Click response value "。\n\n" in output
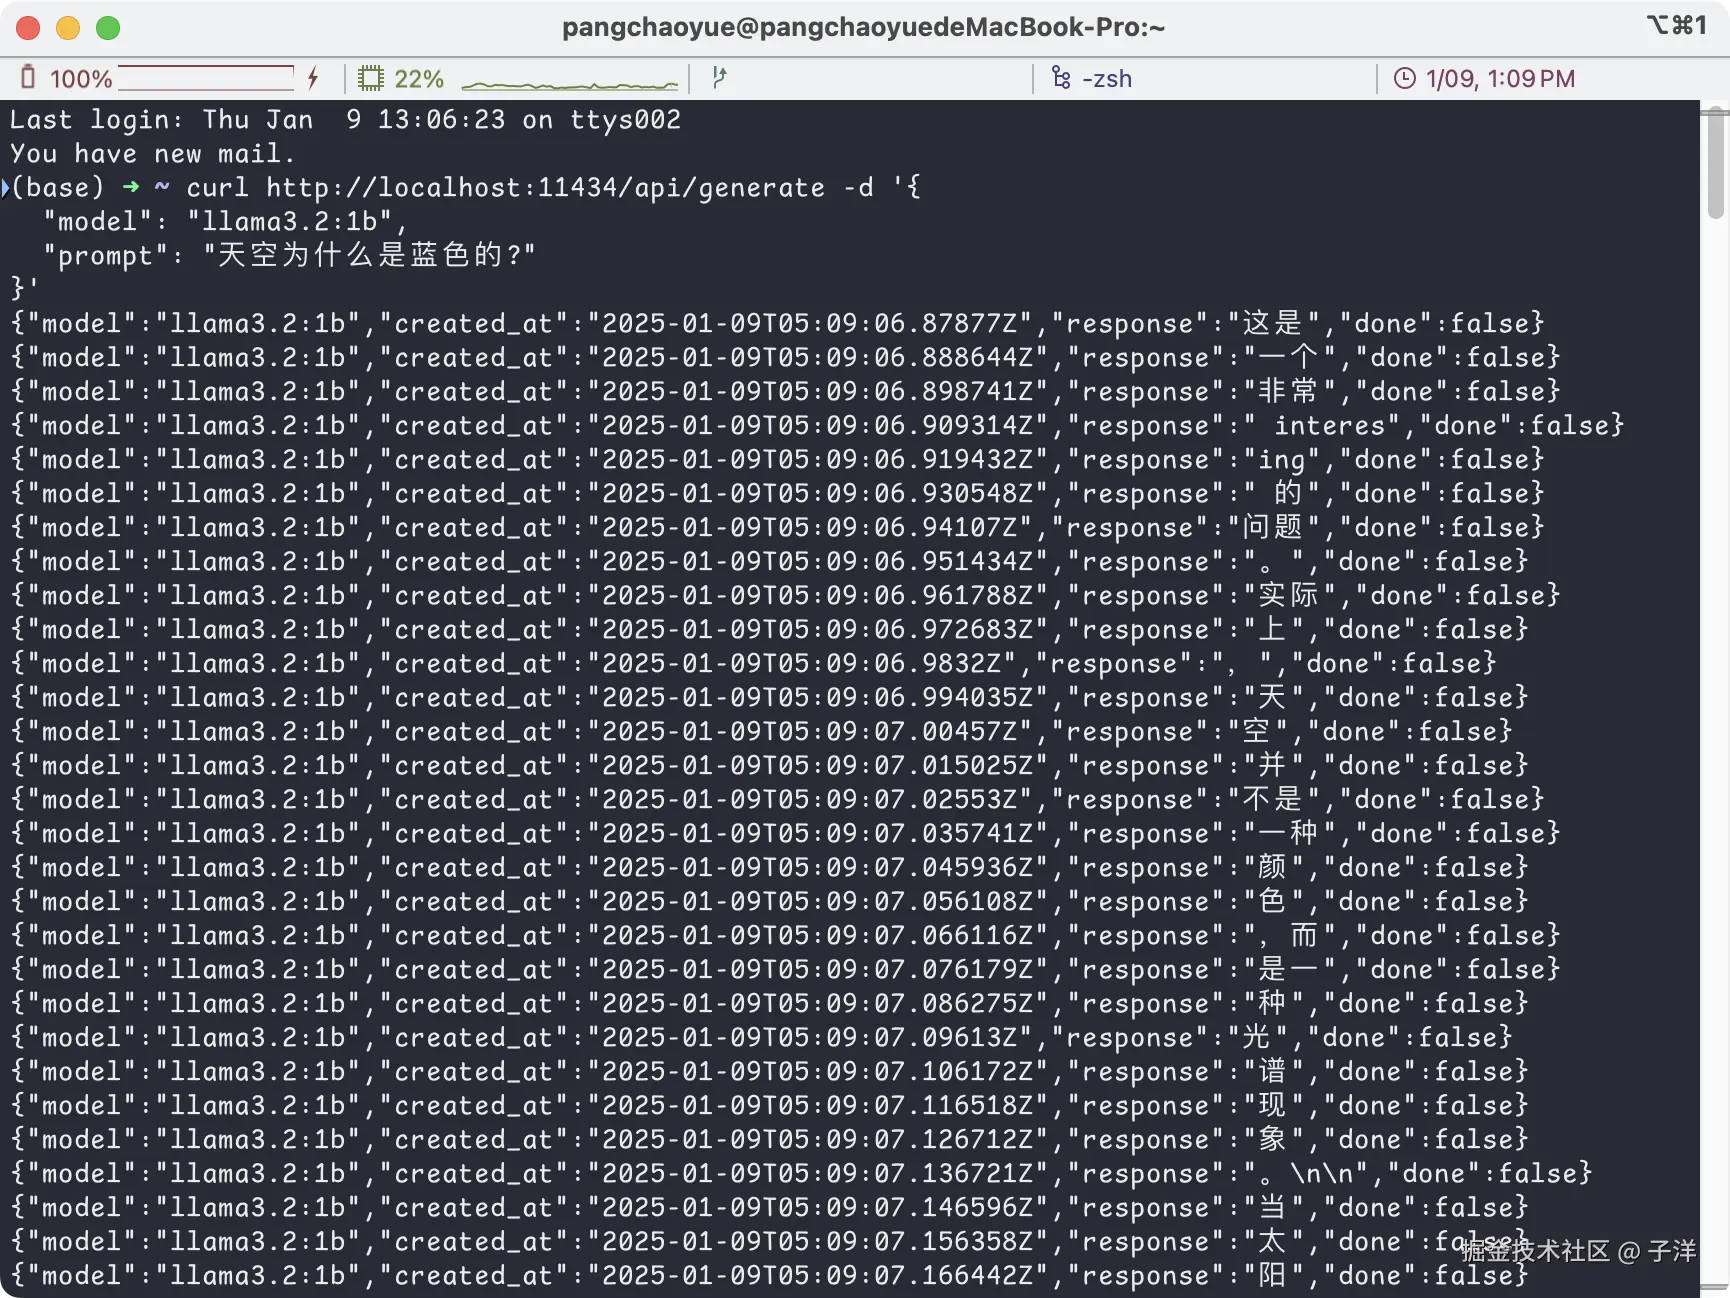Viewport: 1730px width, 1298px height. point(1304,1173)
